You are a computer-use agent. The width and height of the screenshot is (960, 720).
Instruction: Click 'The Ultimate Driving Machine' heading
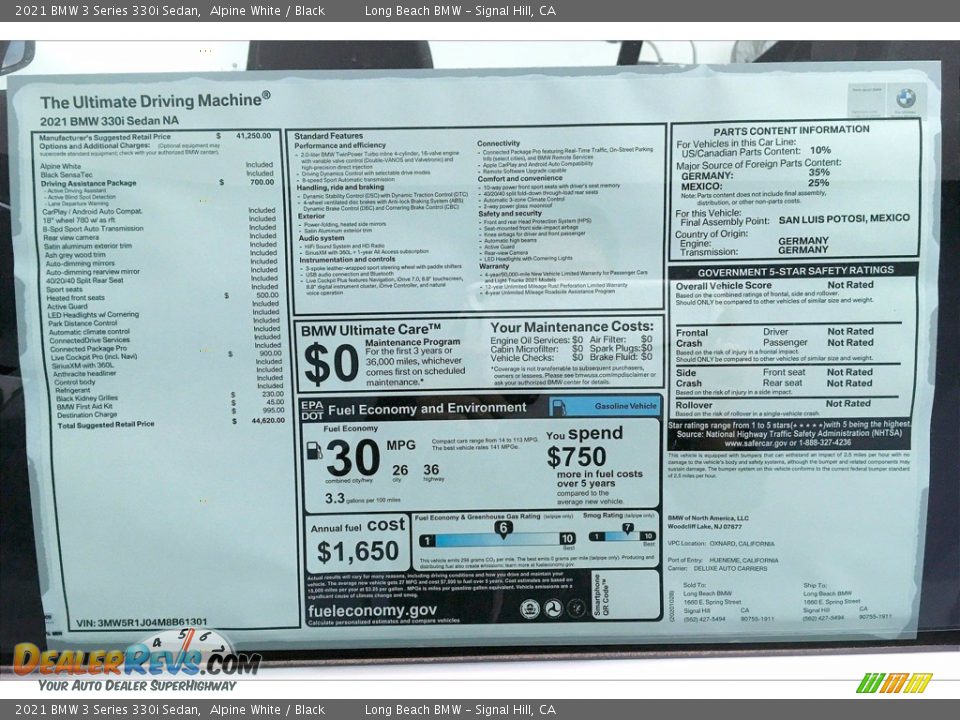[x=155, y=100]
